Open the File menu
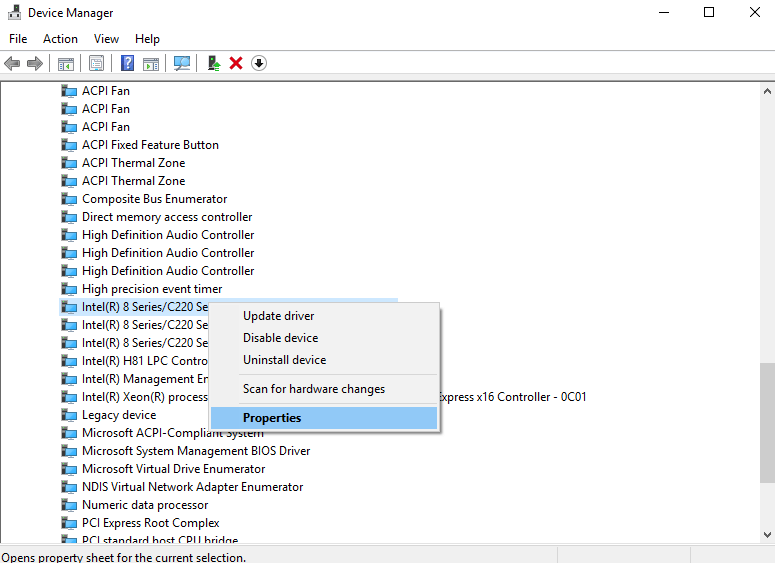 tap(18, 39)
